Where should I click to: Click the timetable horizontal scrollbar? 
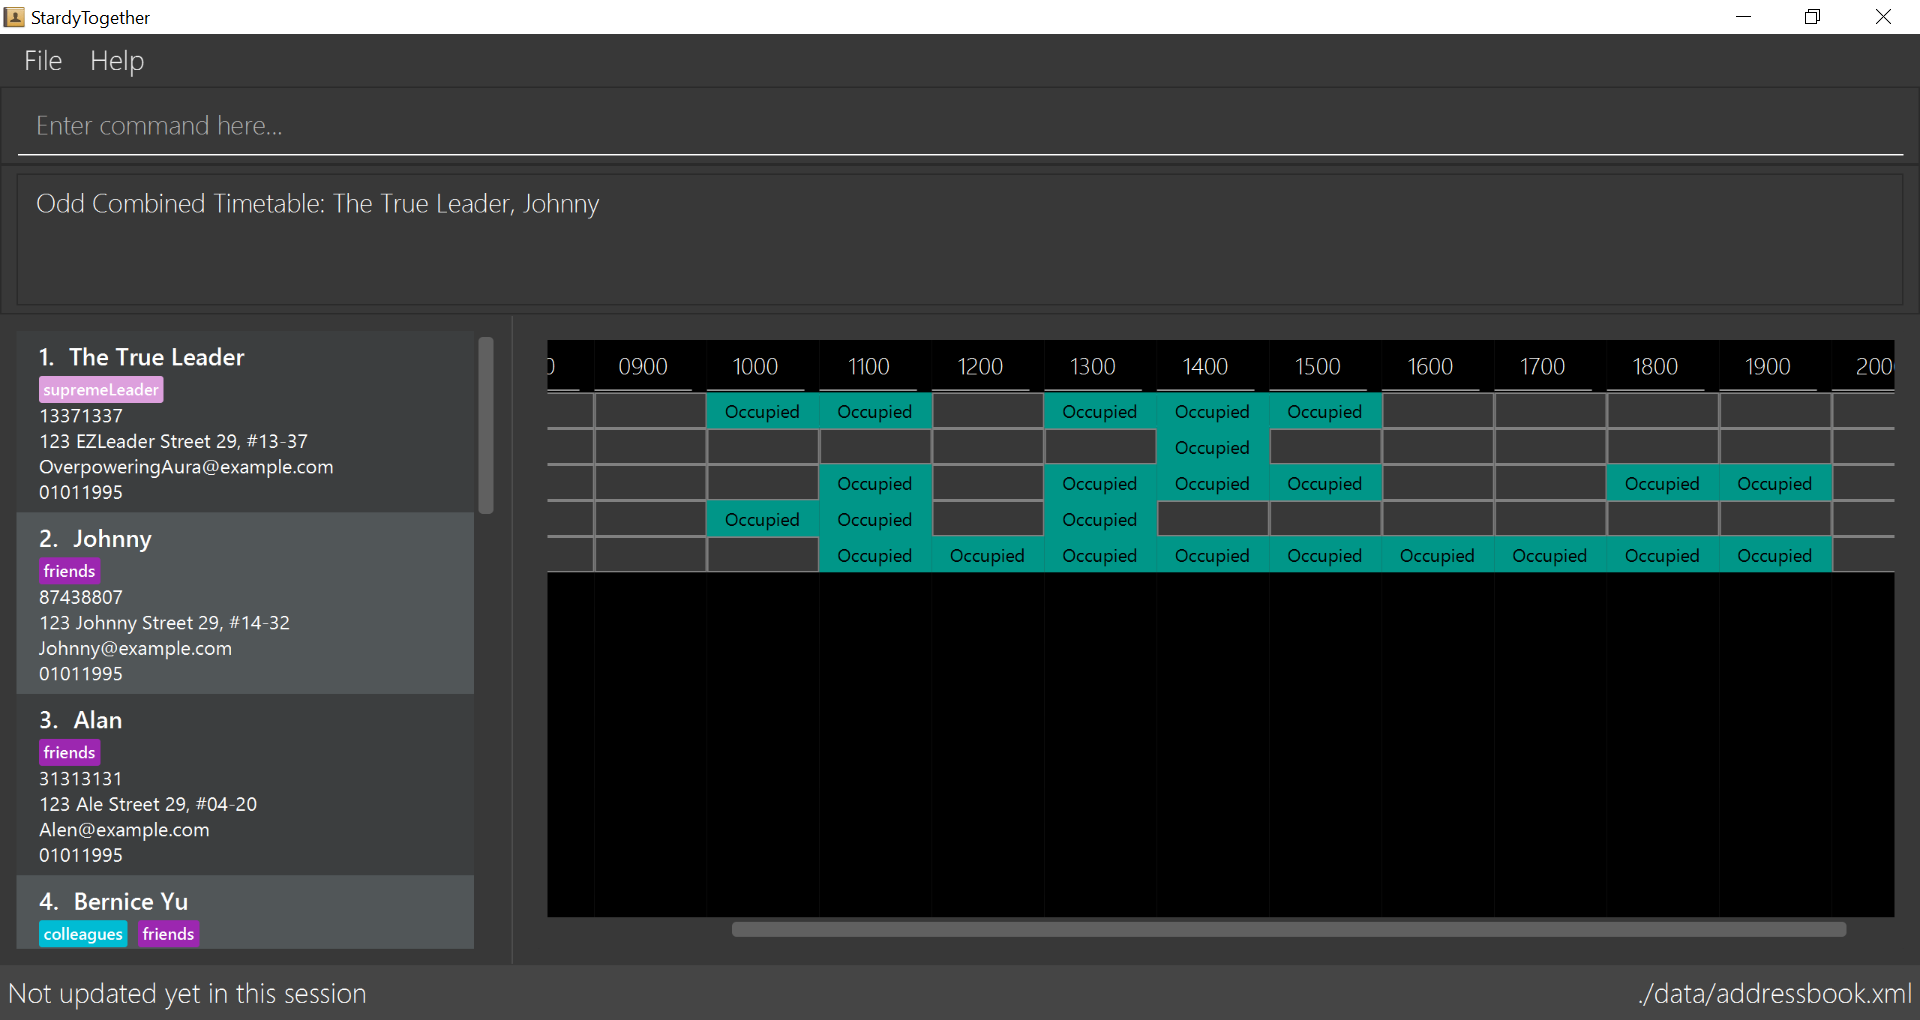1288,929
